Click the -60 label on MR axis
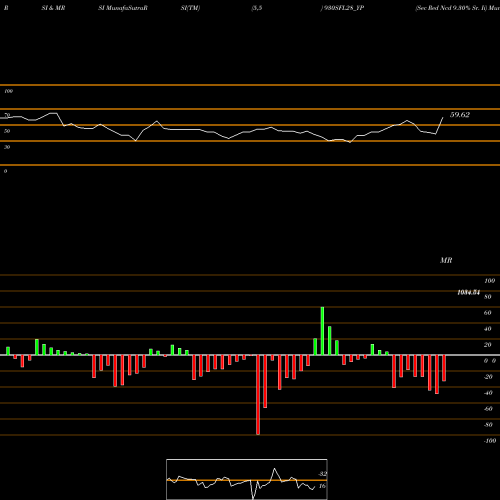The height and width of the screenshot is (500, 500). [488, 409]
